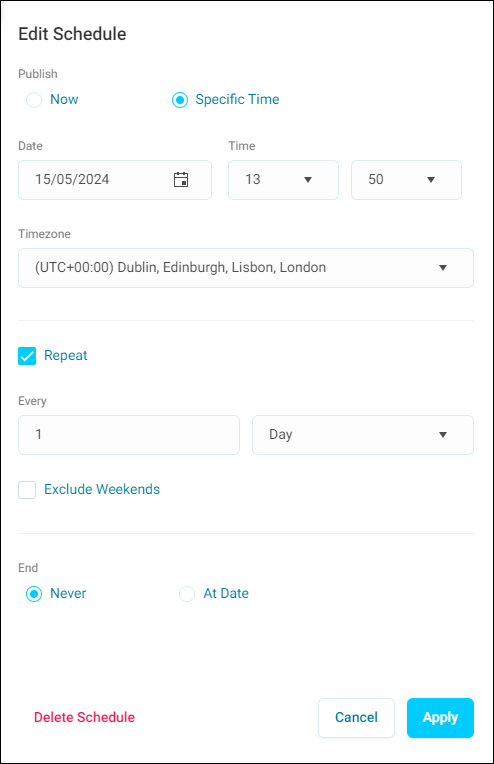
Task: Choose the Specific Time radio button
Action: [x=180, y=100]
